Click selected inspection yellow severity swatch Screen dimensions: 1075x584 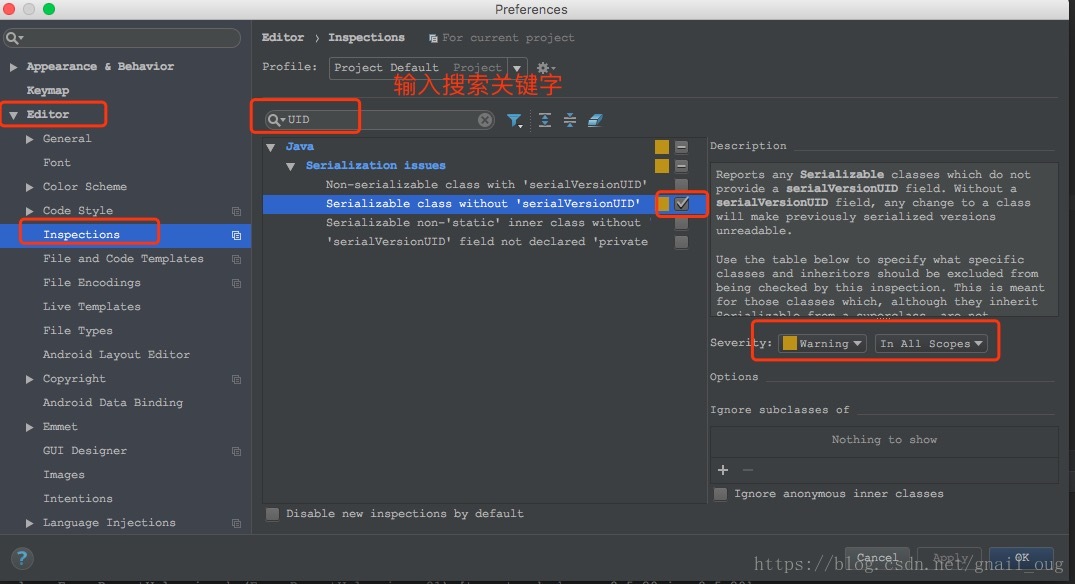tap(663, 204)
